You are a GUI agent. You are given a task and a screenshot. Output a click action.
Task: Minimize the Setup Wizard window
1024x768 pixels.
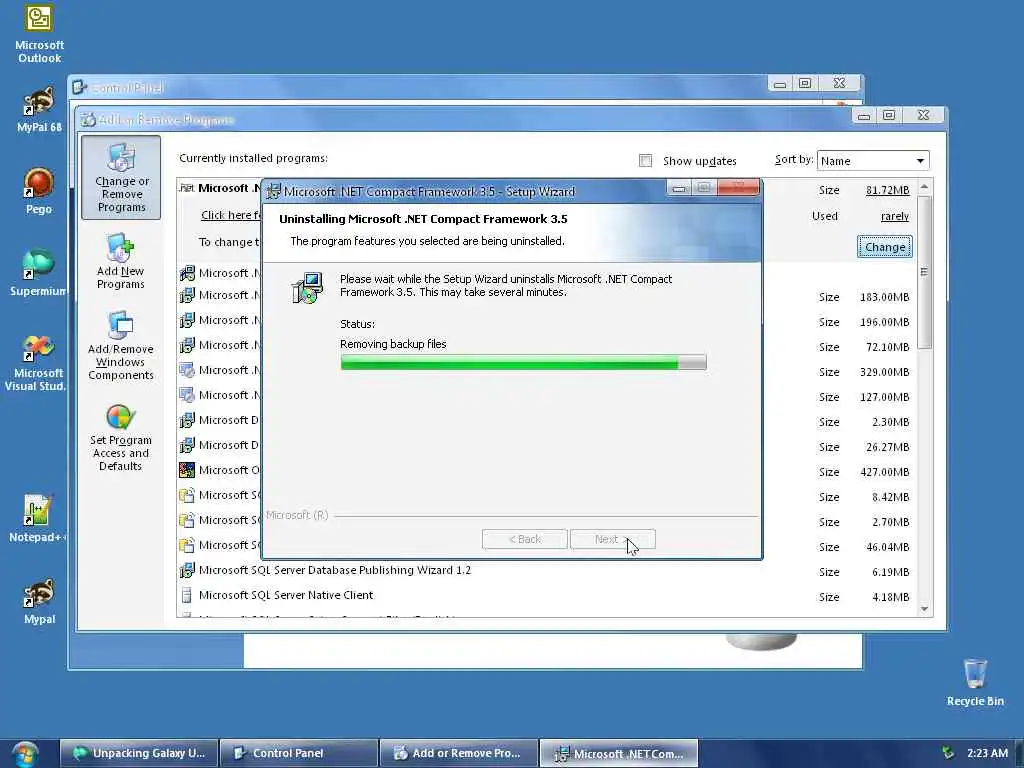click(679, 188)
